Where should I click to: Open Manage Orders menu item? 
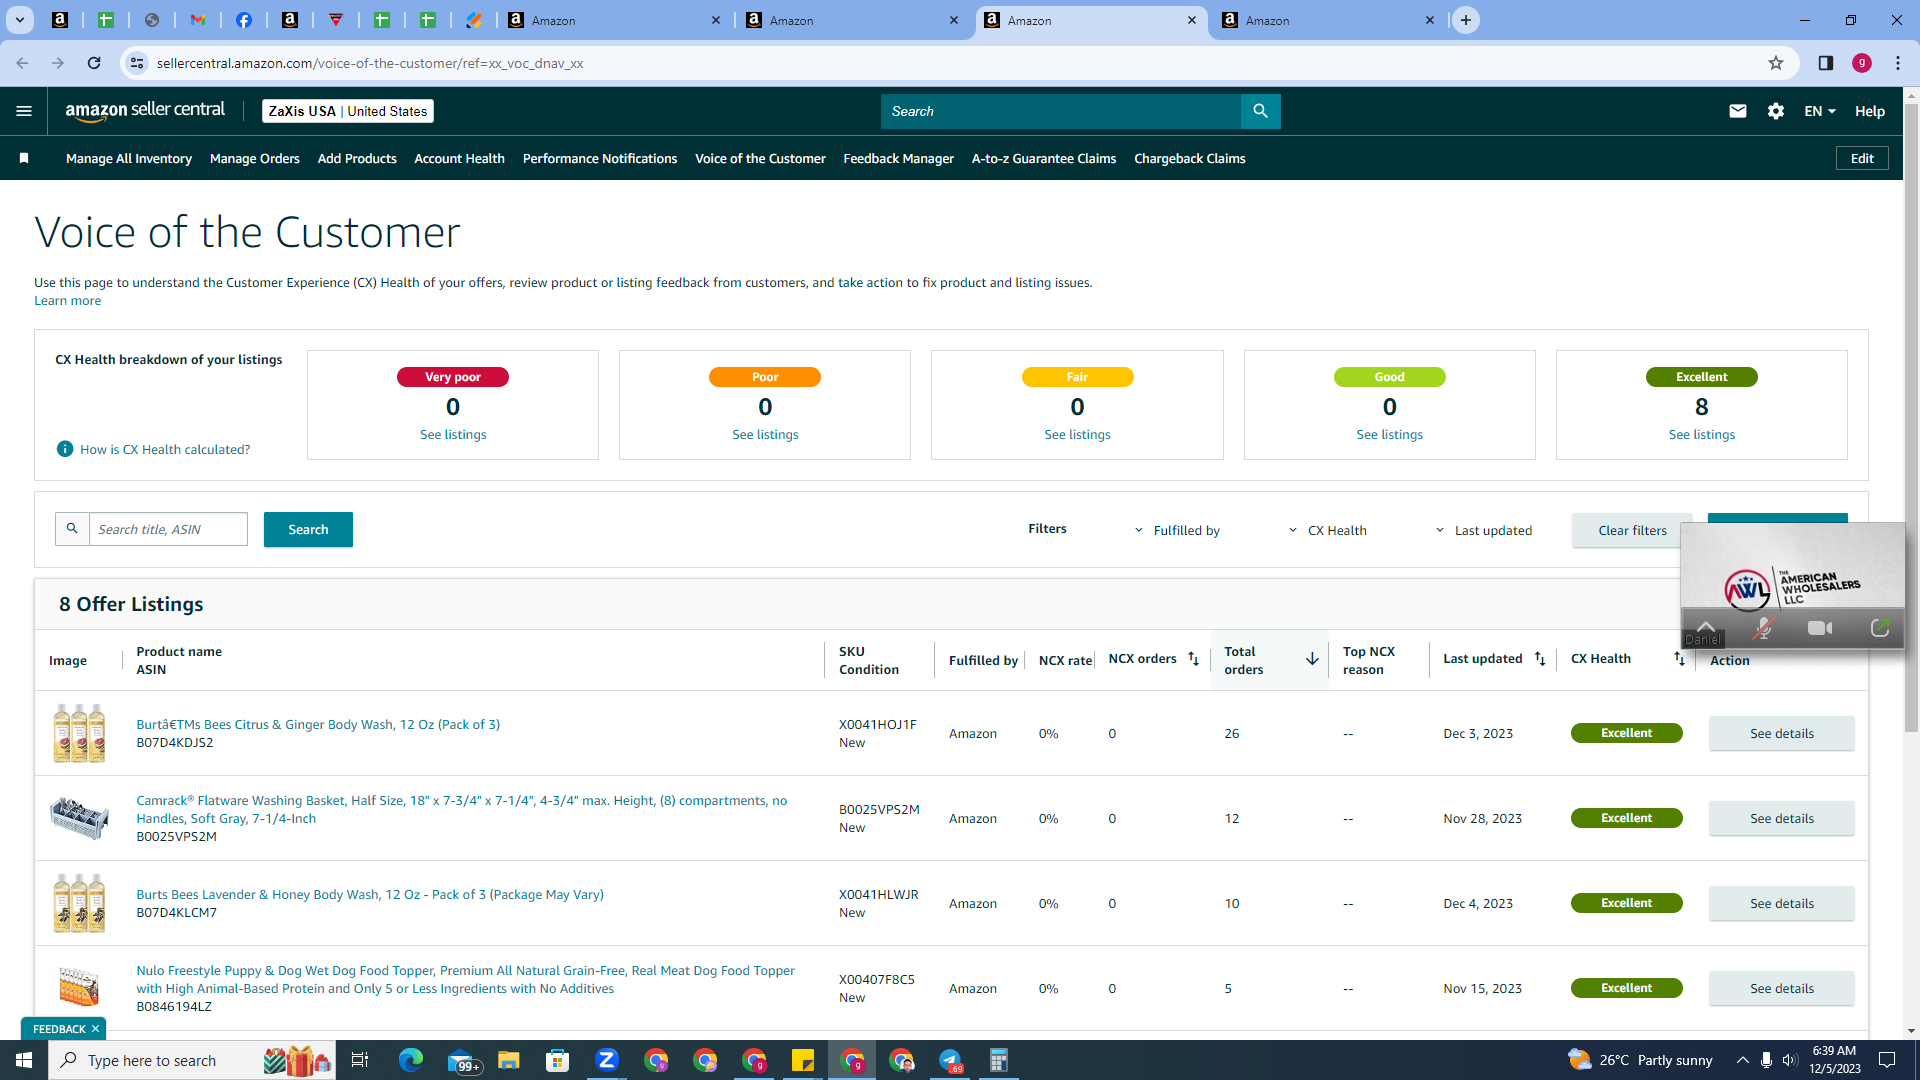(255, 158)
